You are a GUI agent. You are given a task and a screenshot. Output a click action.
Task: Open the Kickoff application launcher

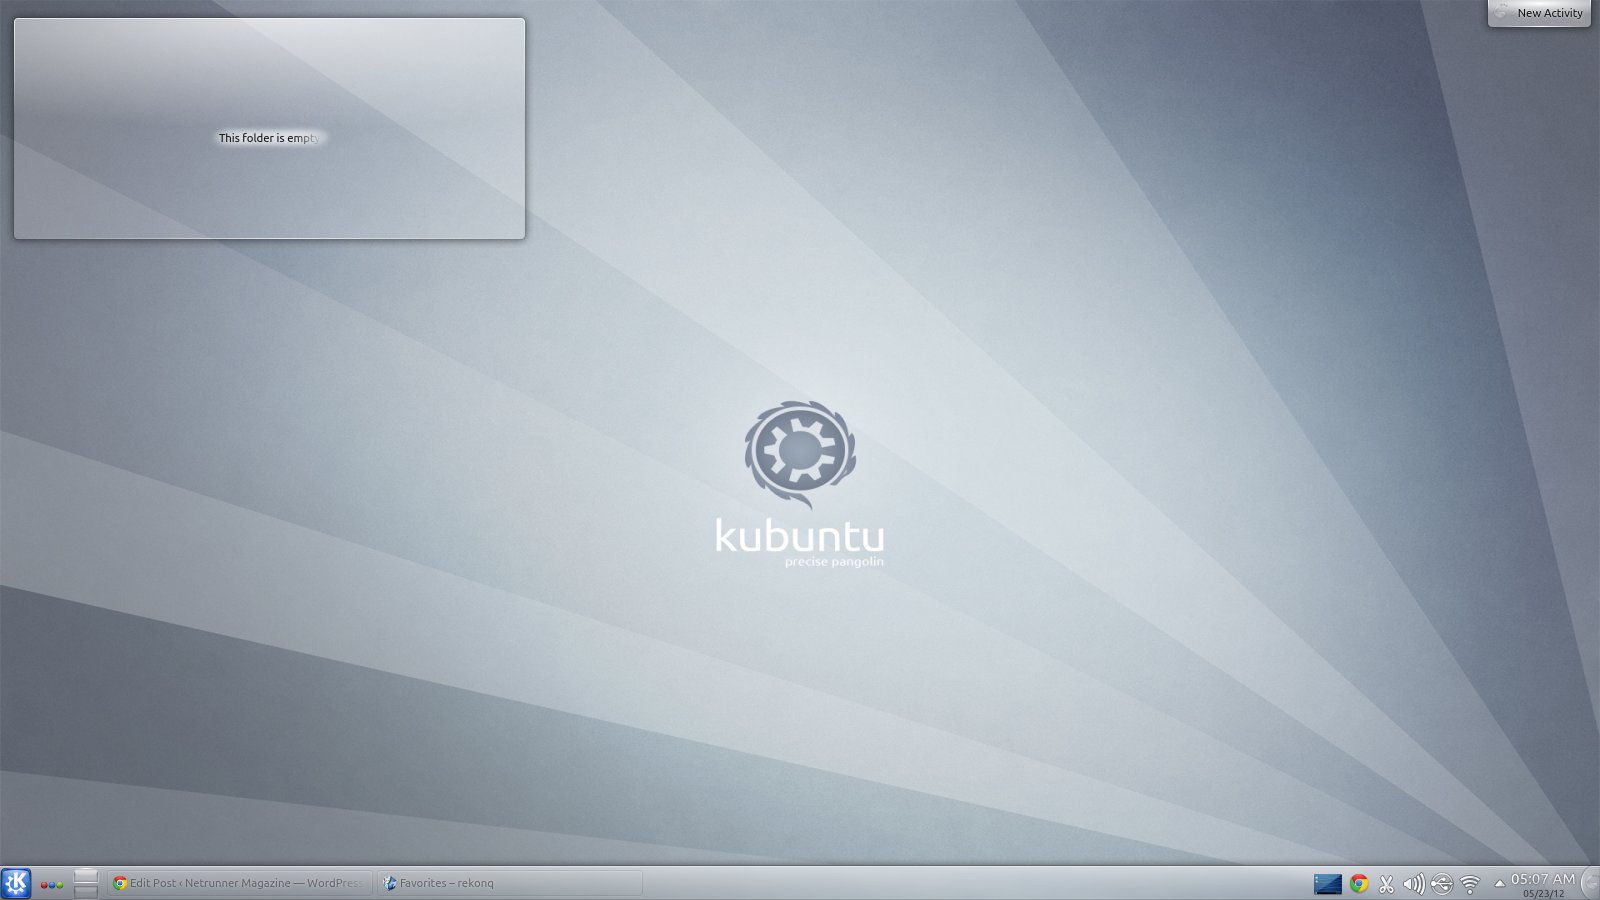coord(16,883)
